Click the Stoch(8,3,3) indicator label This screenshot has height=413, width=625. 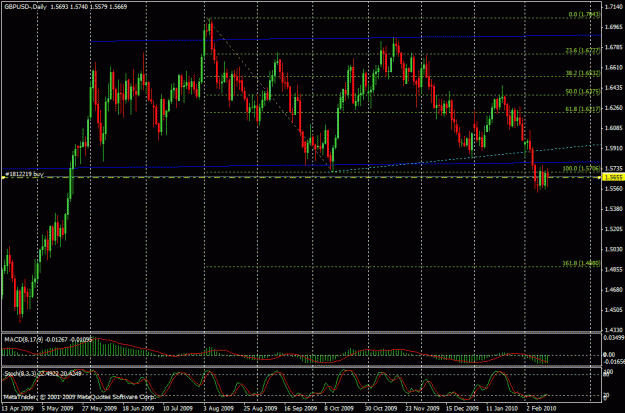[x=43, y=374]
